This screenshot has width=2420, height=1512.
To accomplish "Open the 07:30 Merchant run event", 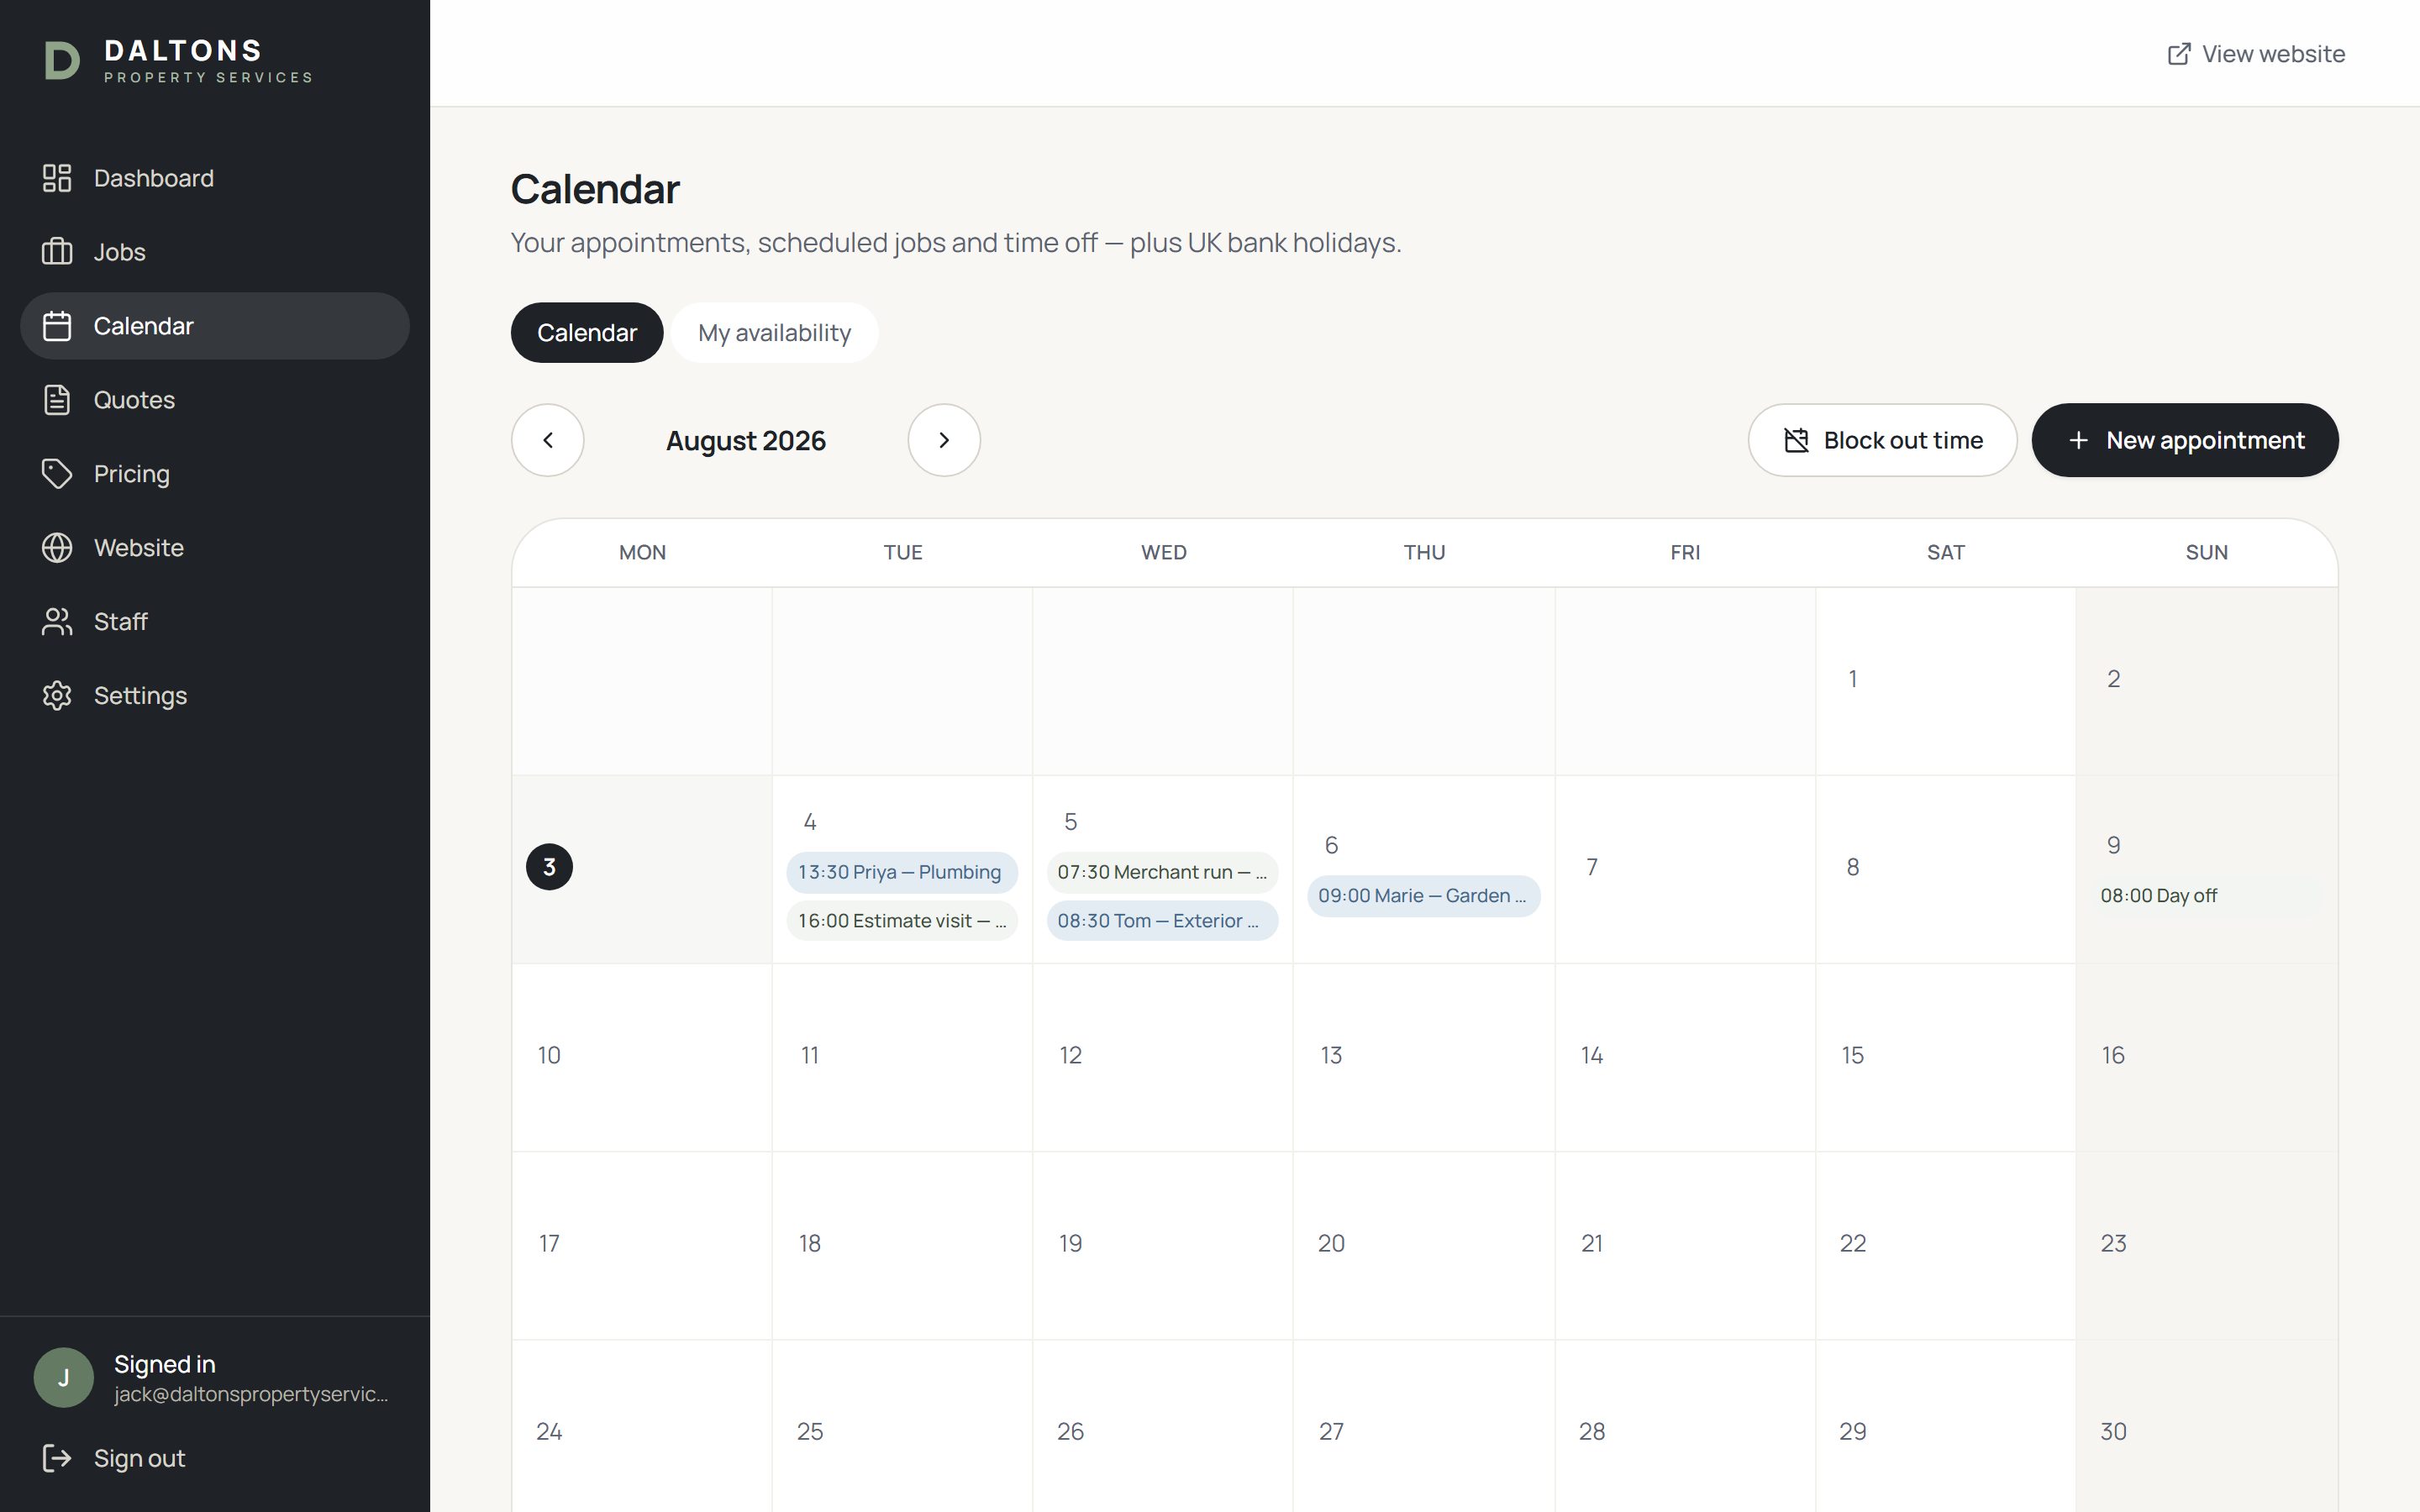I will tap(1162, 872).
